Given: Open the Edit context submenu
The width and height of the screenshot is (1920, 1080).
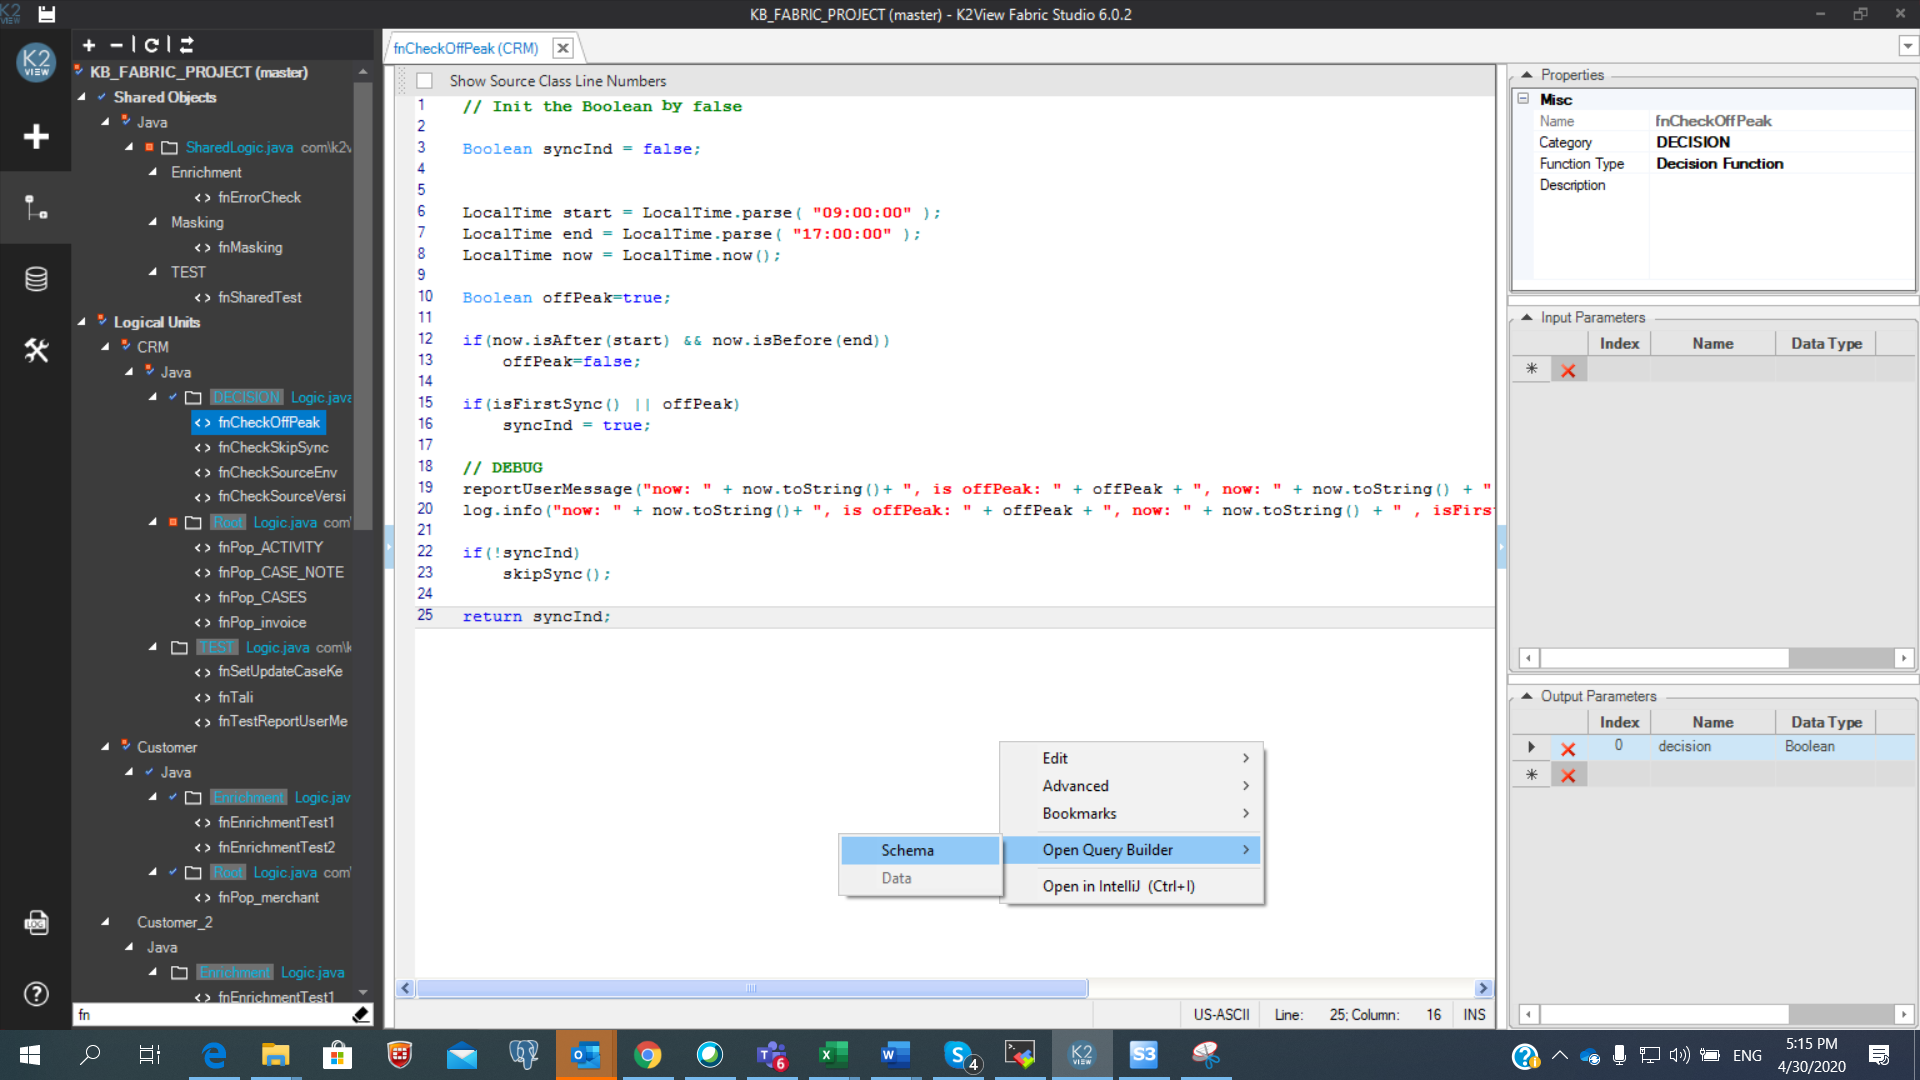Looking at the screenshot, I should [x=1132, y=758].
